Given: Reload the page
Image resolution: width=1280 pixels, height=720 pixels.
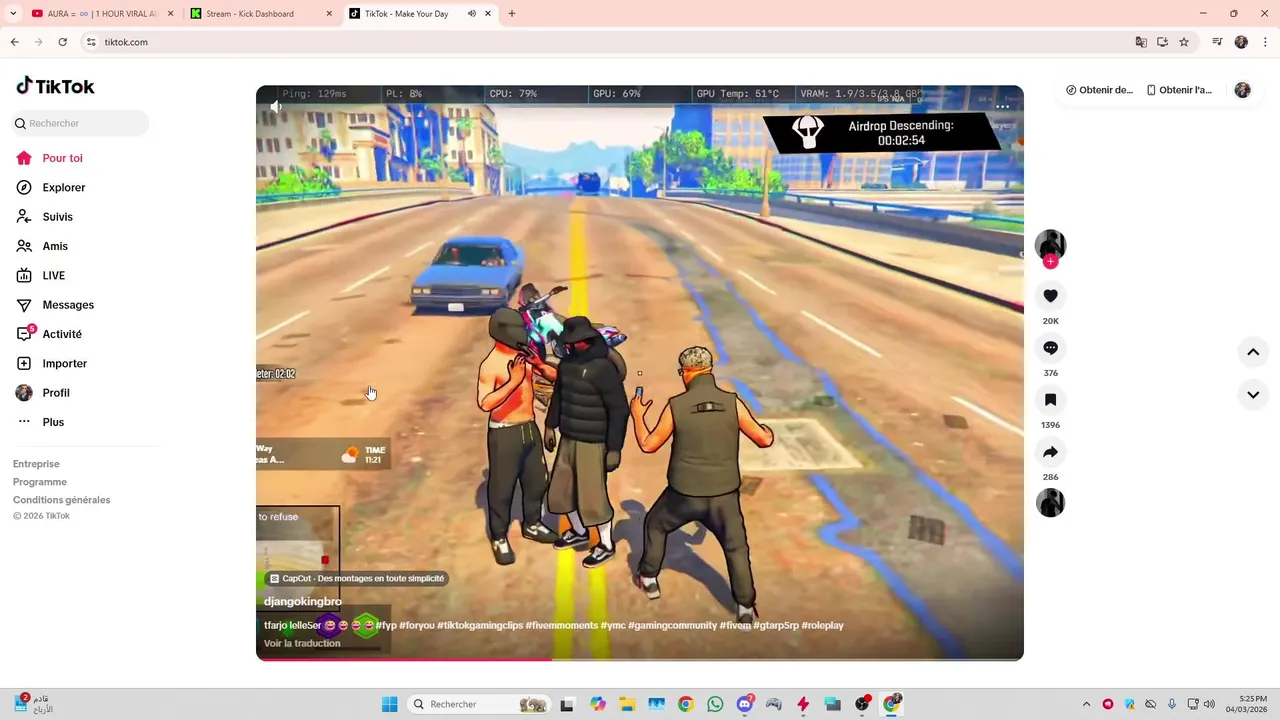Looking at the screenshot, I should pos(62,42).
